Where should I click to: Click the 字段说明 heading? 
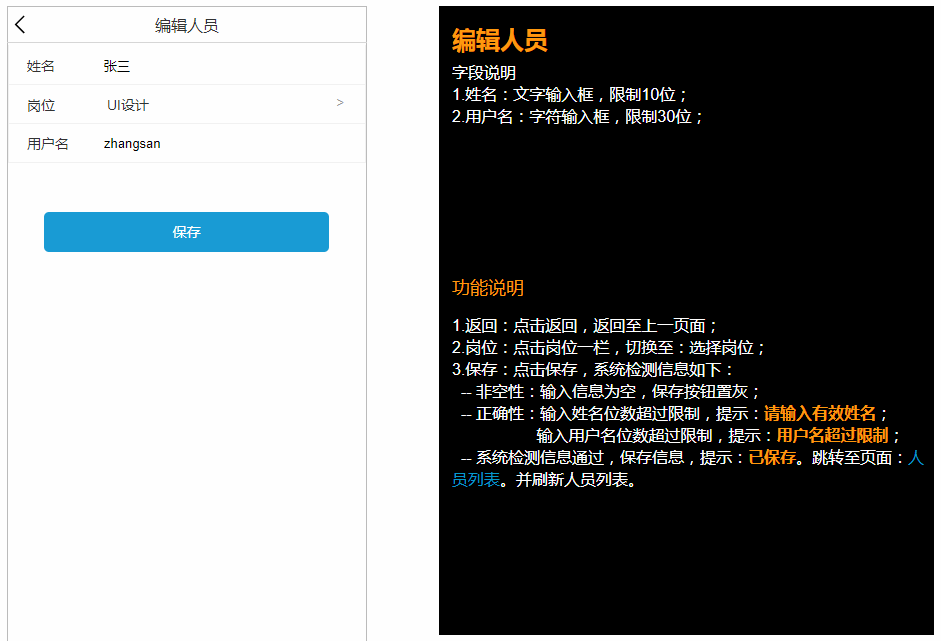point(484,73)
